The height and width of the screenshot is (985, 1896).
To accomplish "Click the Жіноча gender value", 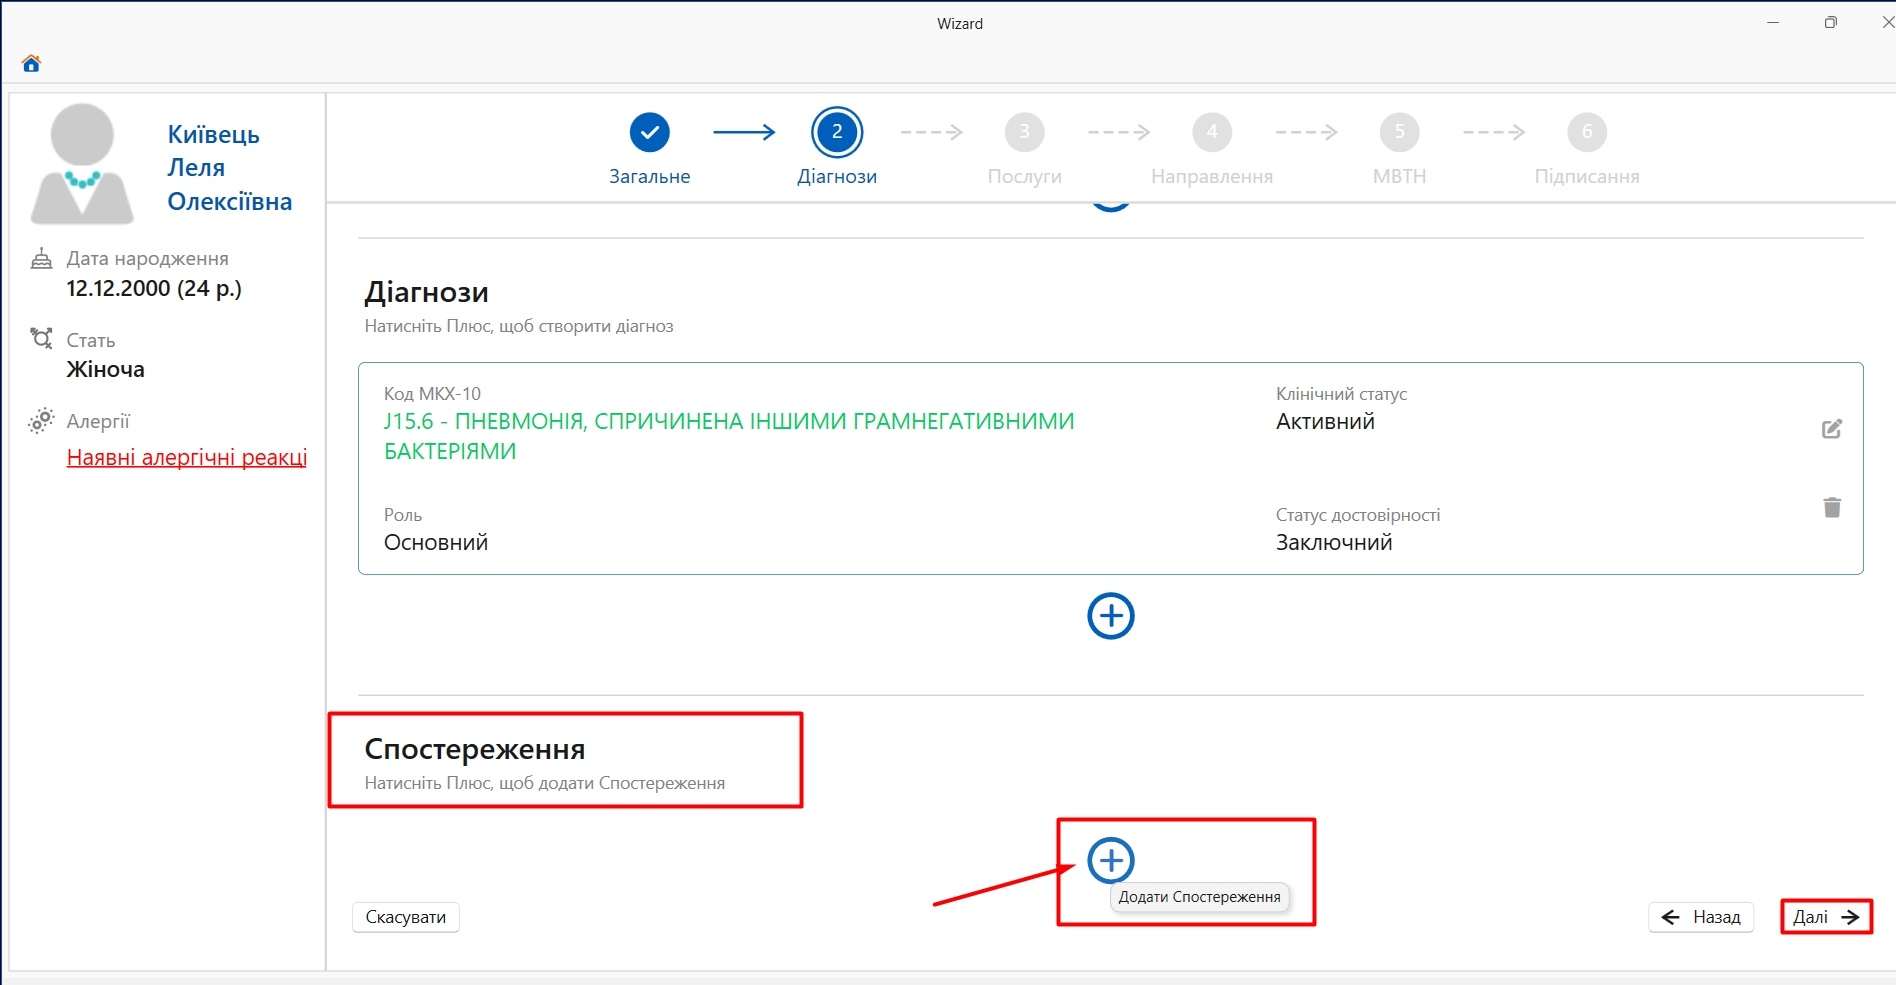I will tap(106, 370).
